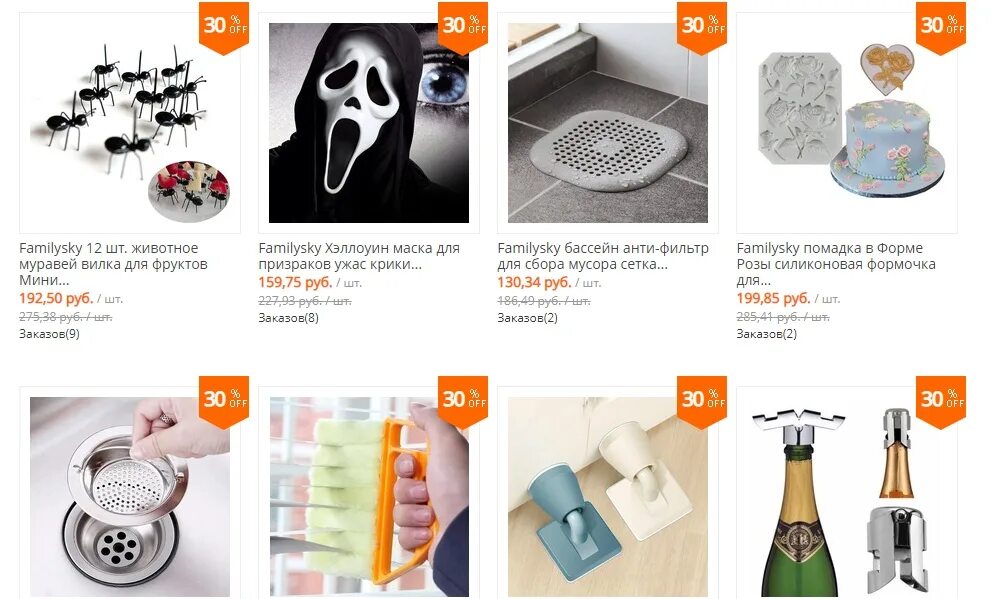The height and width of the screenshot is (599, 992).
Task: Open the 'Familysky помадка в Форме Розы' title link
Action: click(x=836, y=264)
